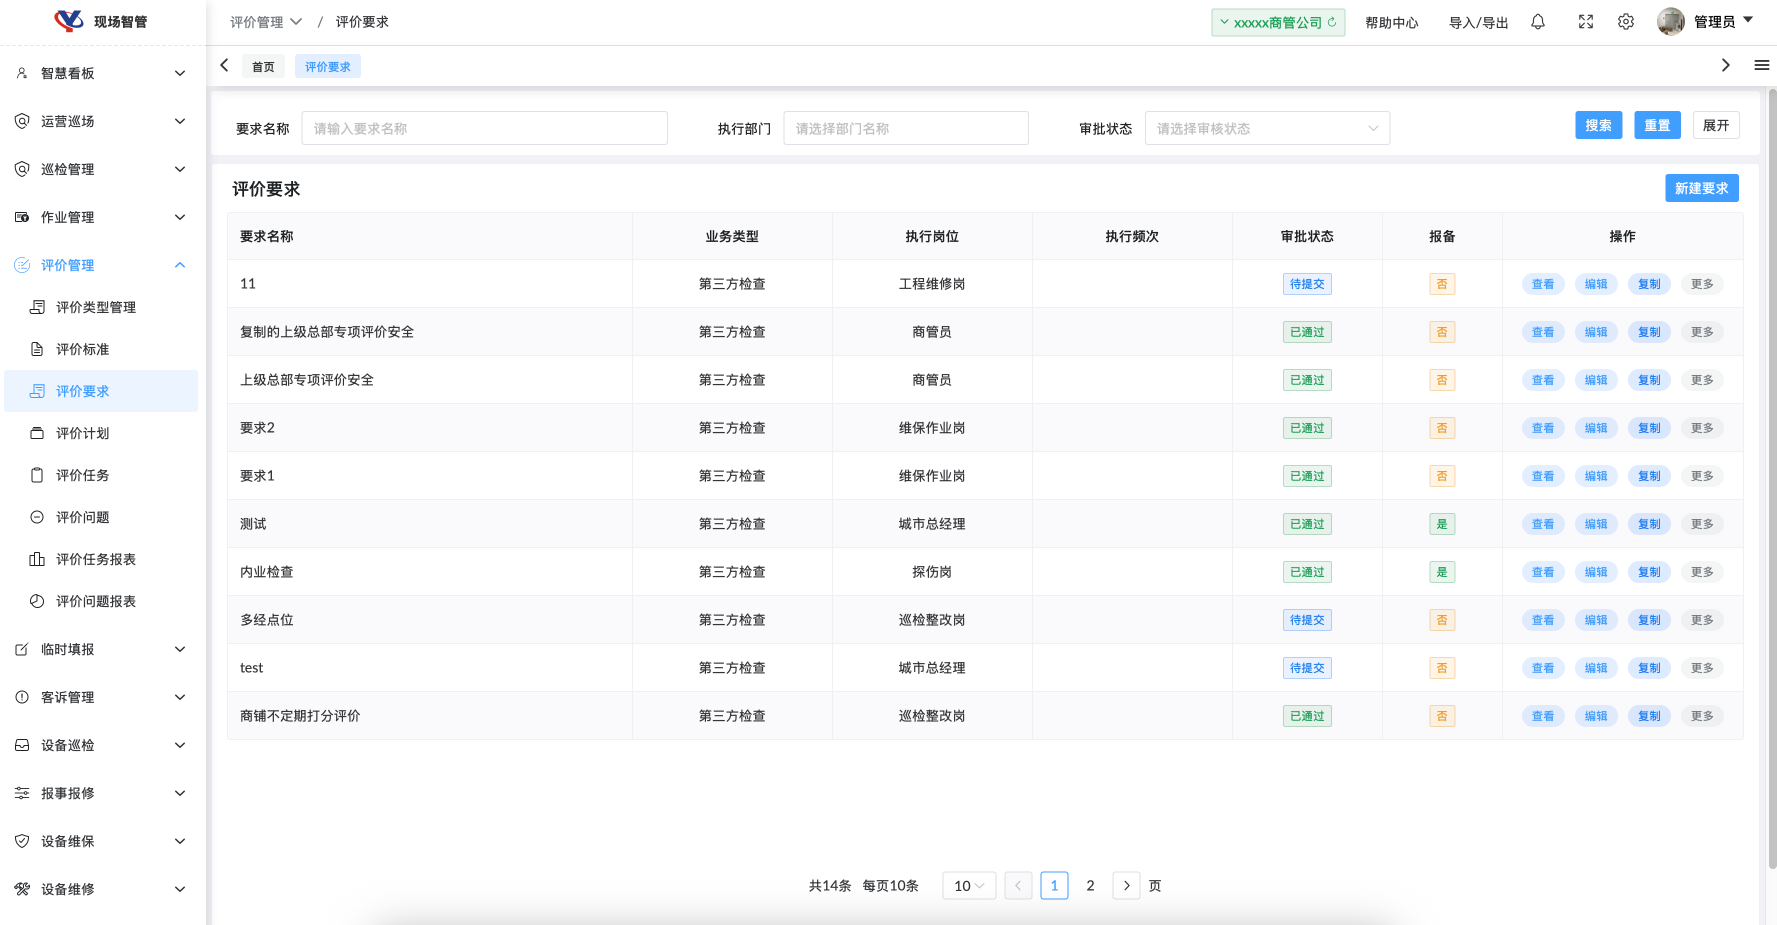Click the refresh icon beside company name

(x=1332, y=22)
